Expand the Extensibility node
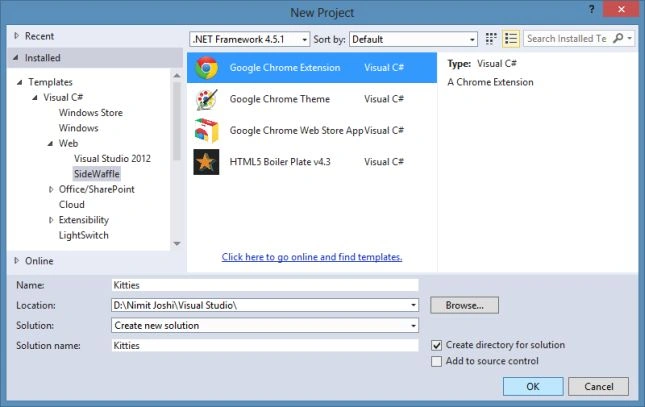 pos(51,220)
